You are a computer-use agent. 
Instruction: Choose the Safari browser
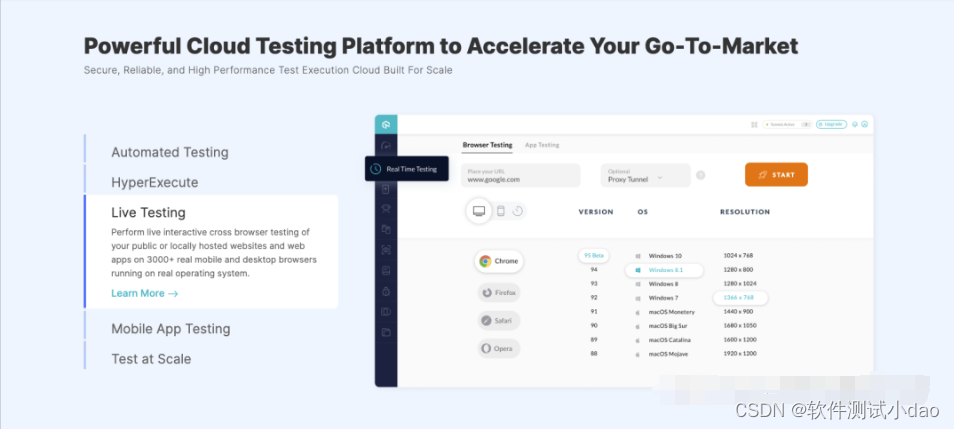tap(499, 321)
